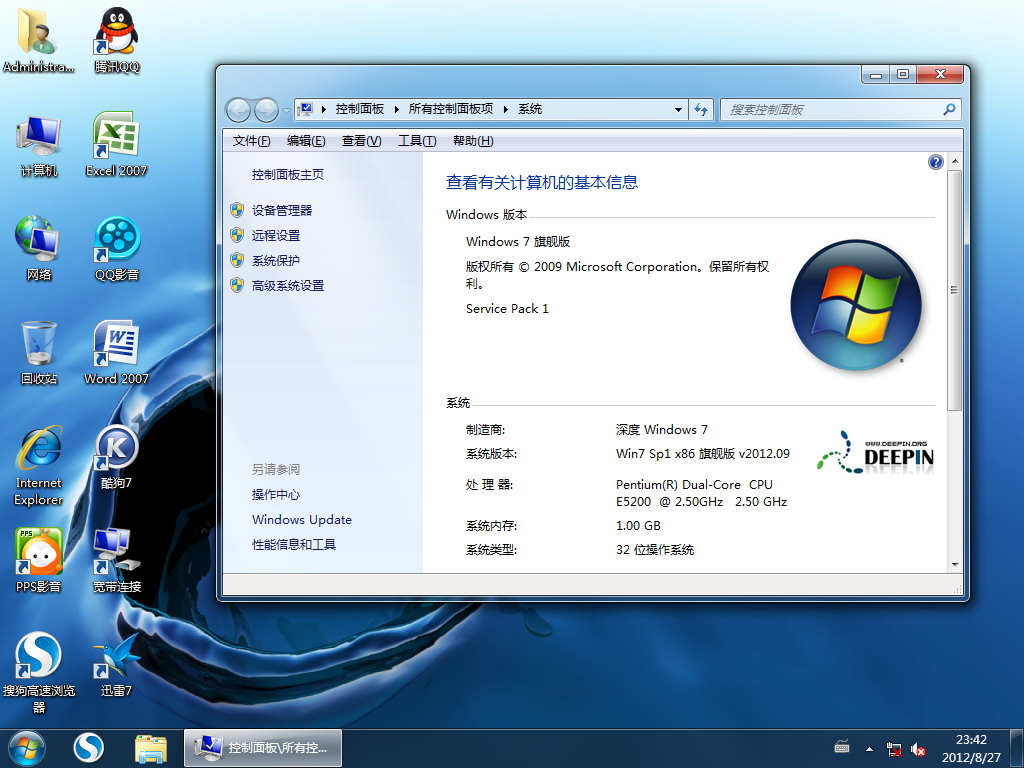Open the Administrator folder desktop icon
This screenshot has width=1024, height=768.
tap(38, 39)
